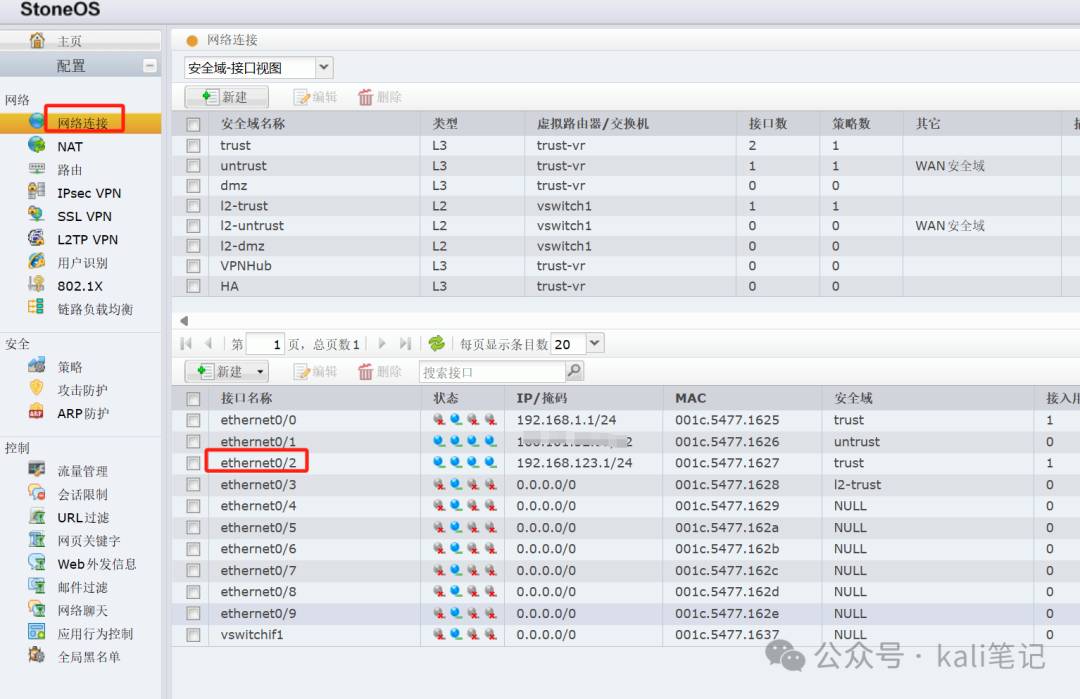Click the 网页关键字 icon
The image size is (1080, 699).
point(37,540)
